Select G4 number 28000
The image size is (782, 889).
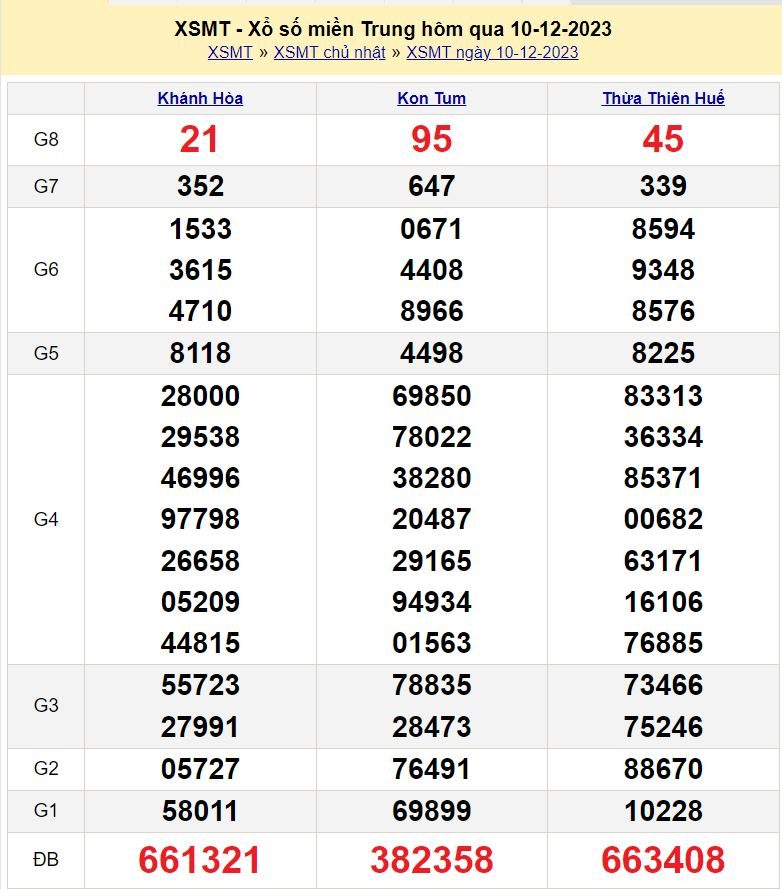[x=200, y=396]
